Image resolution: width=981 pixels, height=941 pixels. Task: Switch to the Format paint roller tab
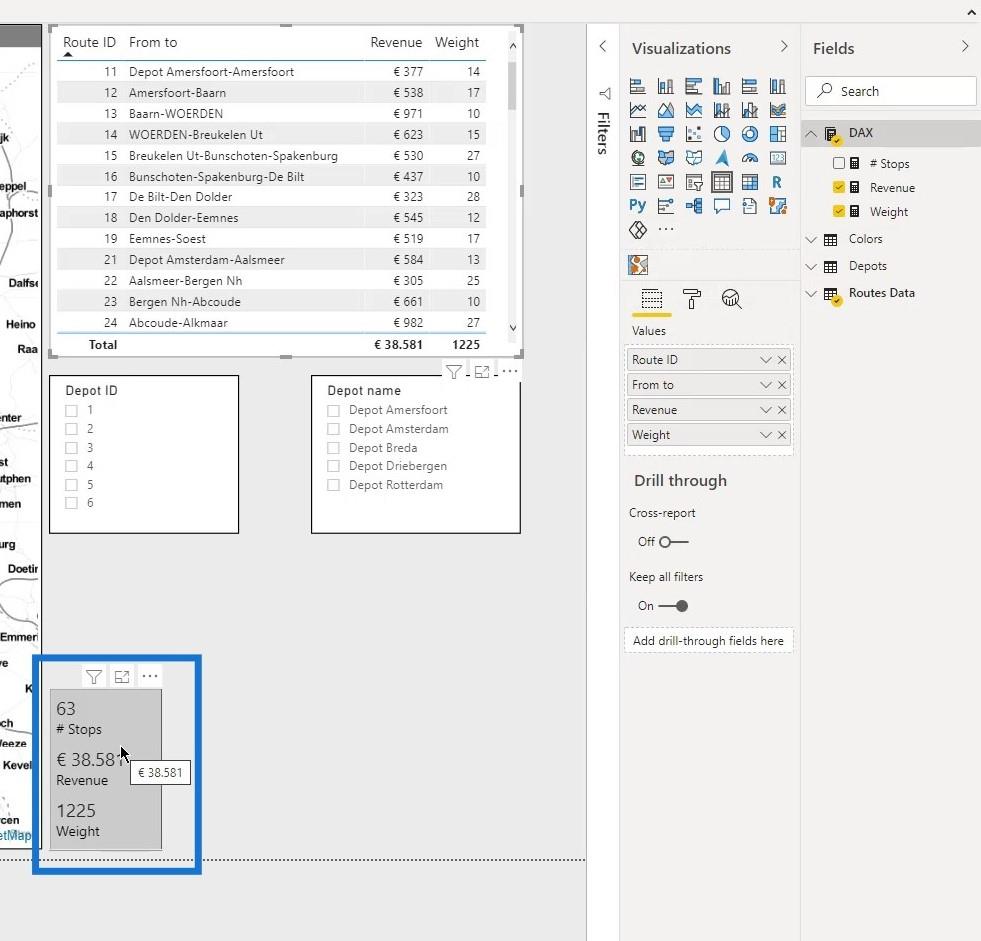coord(691,299)
